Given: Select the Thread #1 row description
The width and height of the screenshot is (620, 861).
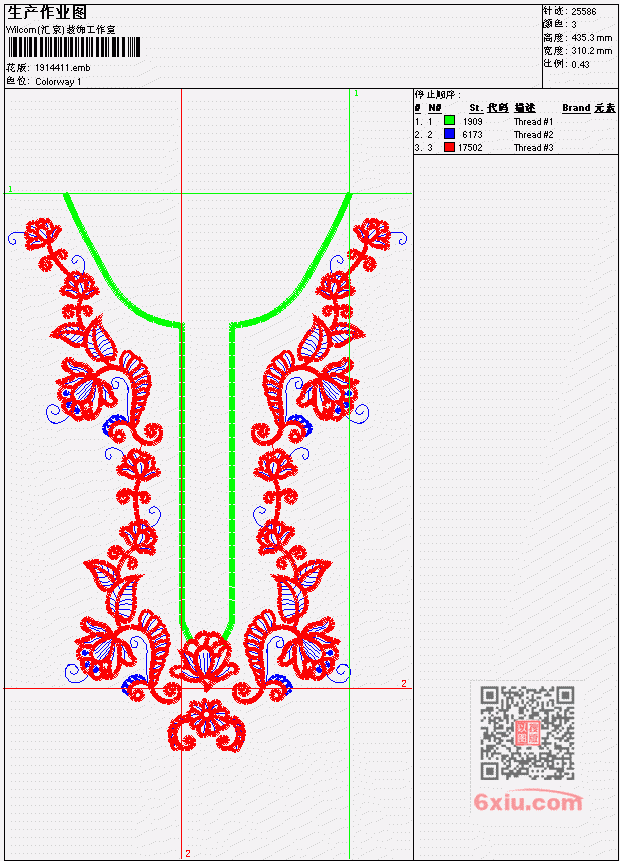Looking at the screenshot, I should click(x=533, y=121).
